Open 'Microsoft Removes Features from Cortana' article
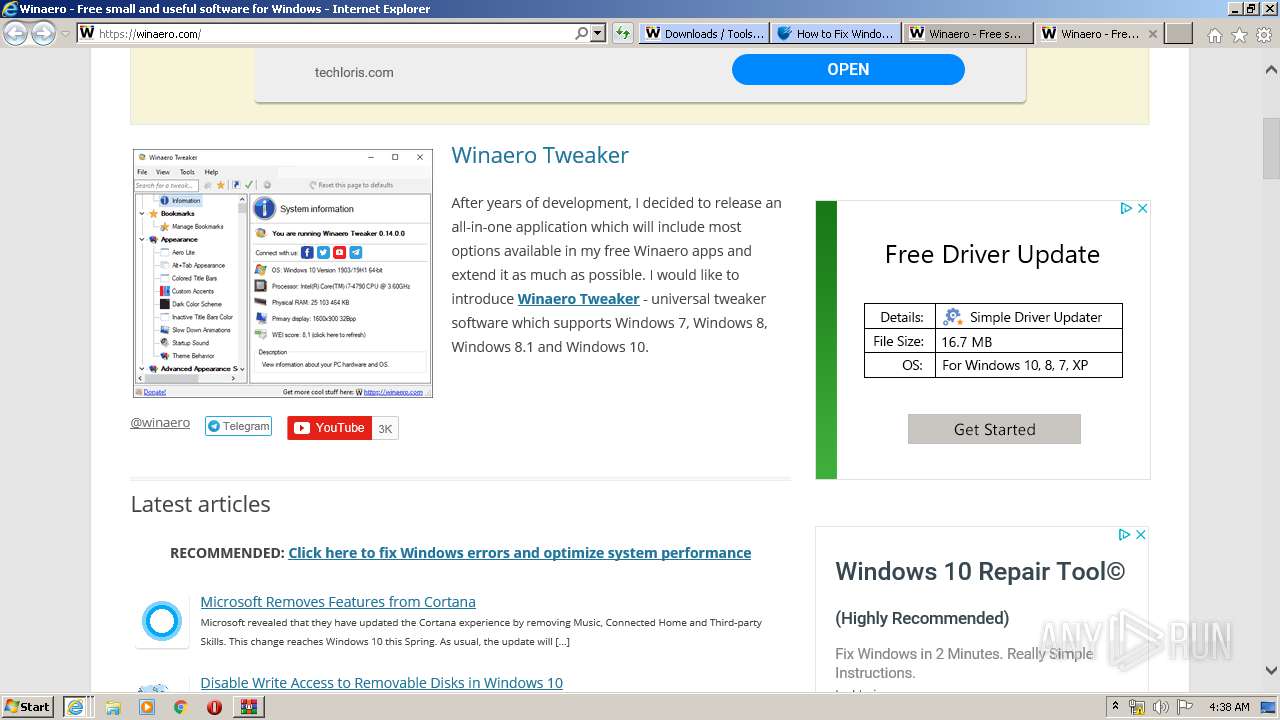 (338, 601)
